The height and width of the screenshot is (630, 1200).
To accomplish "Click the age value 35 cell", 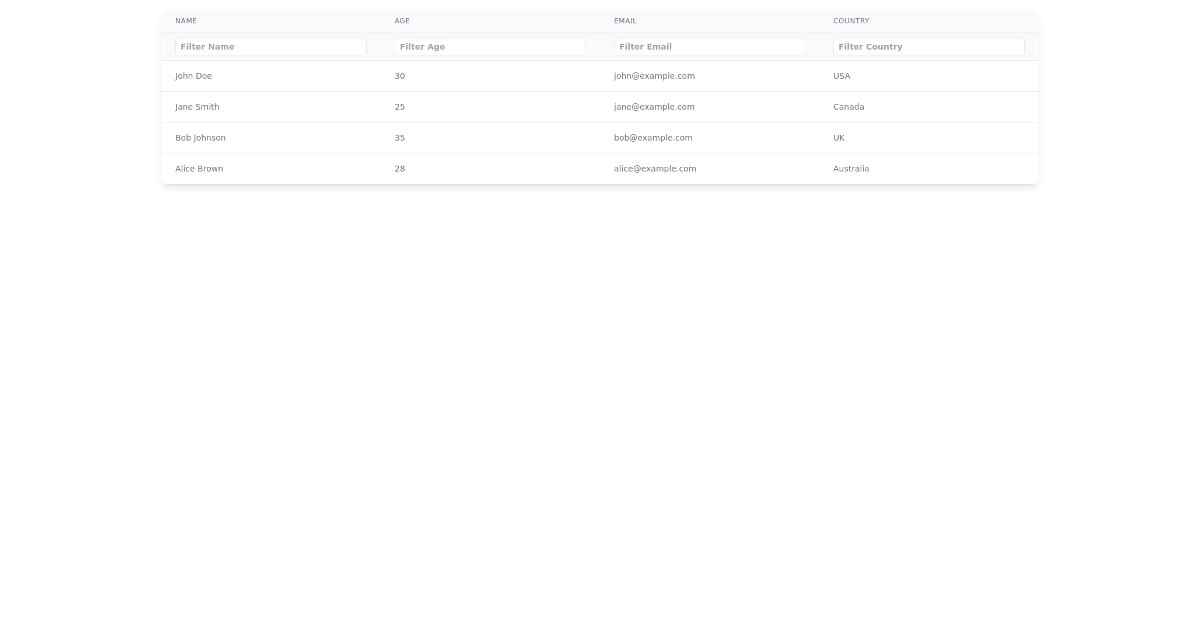I will point(400,138).
